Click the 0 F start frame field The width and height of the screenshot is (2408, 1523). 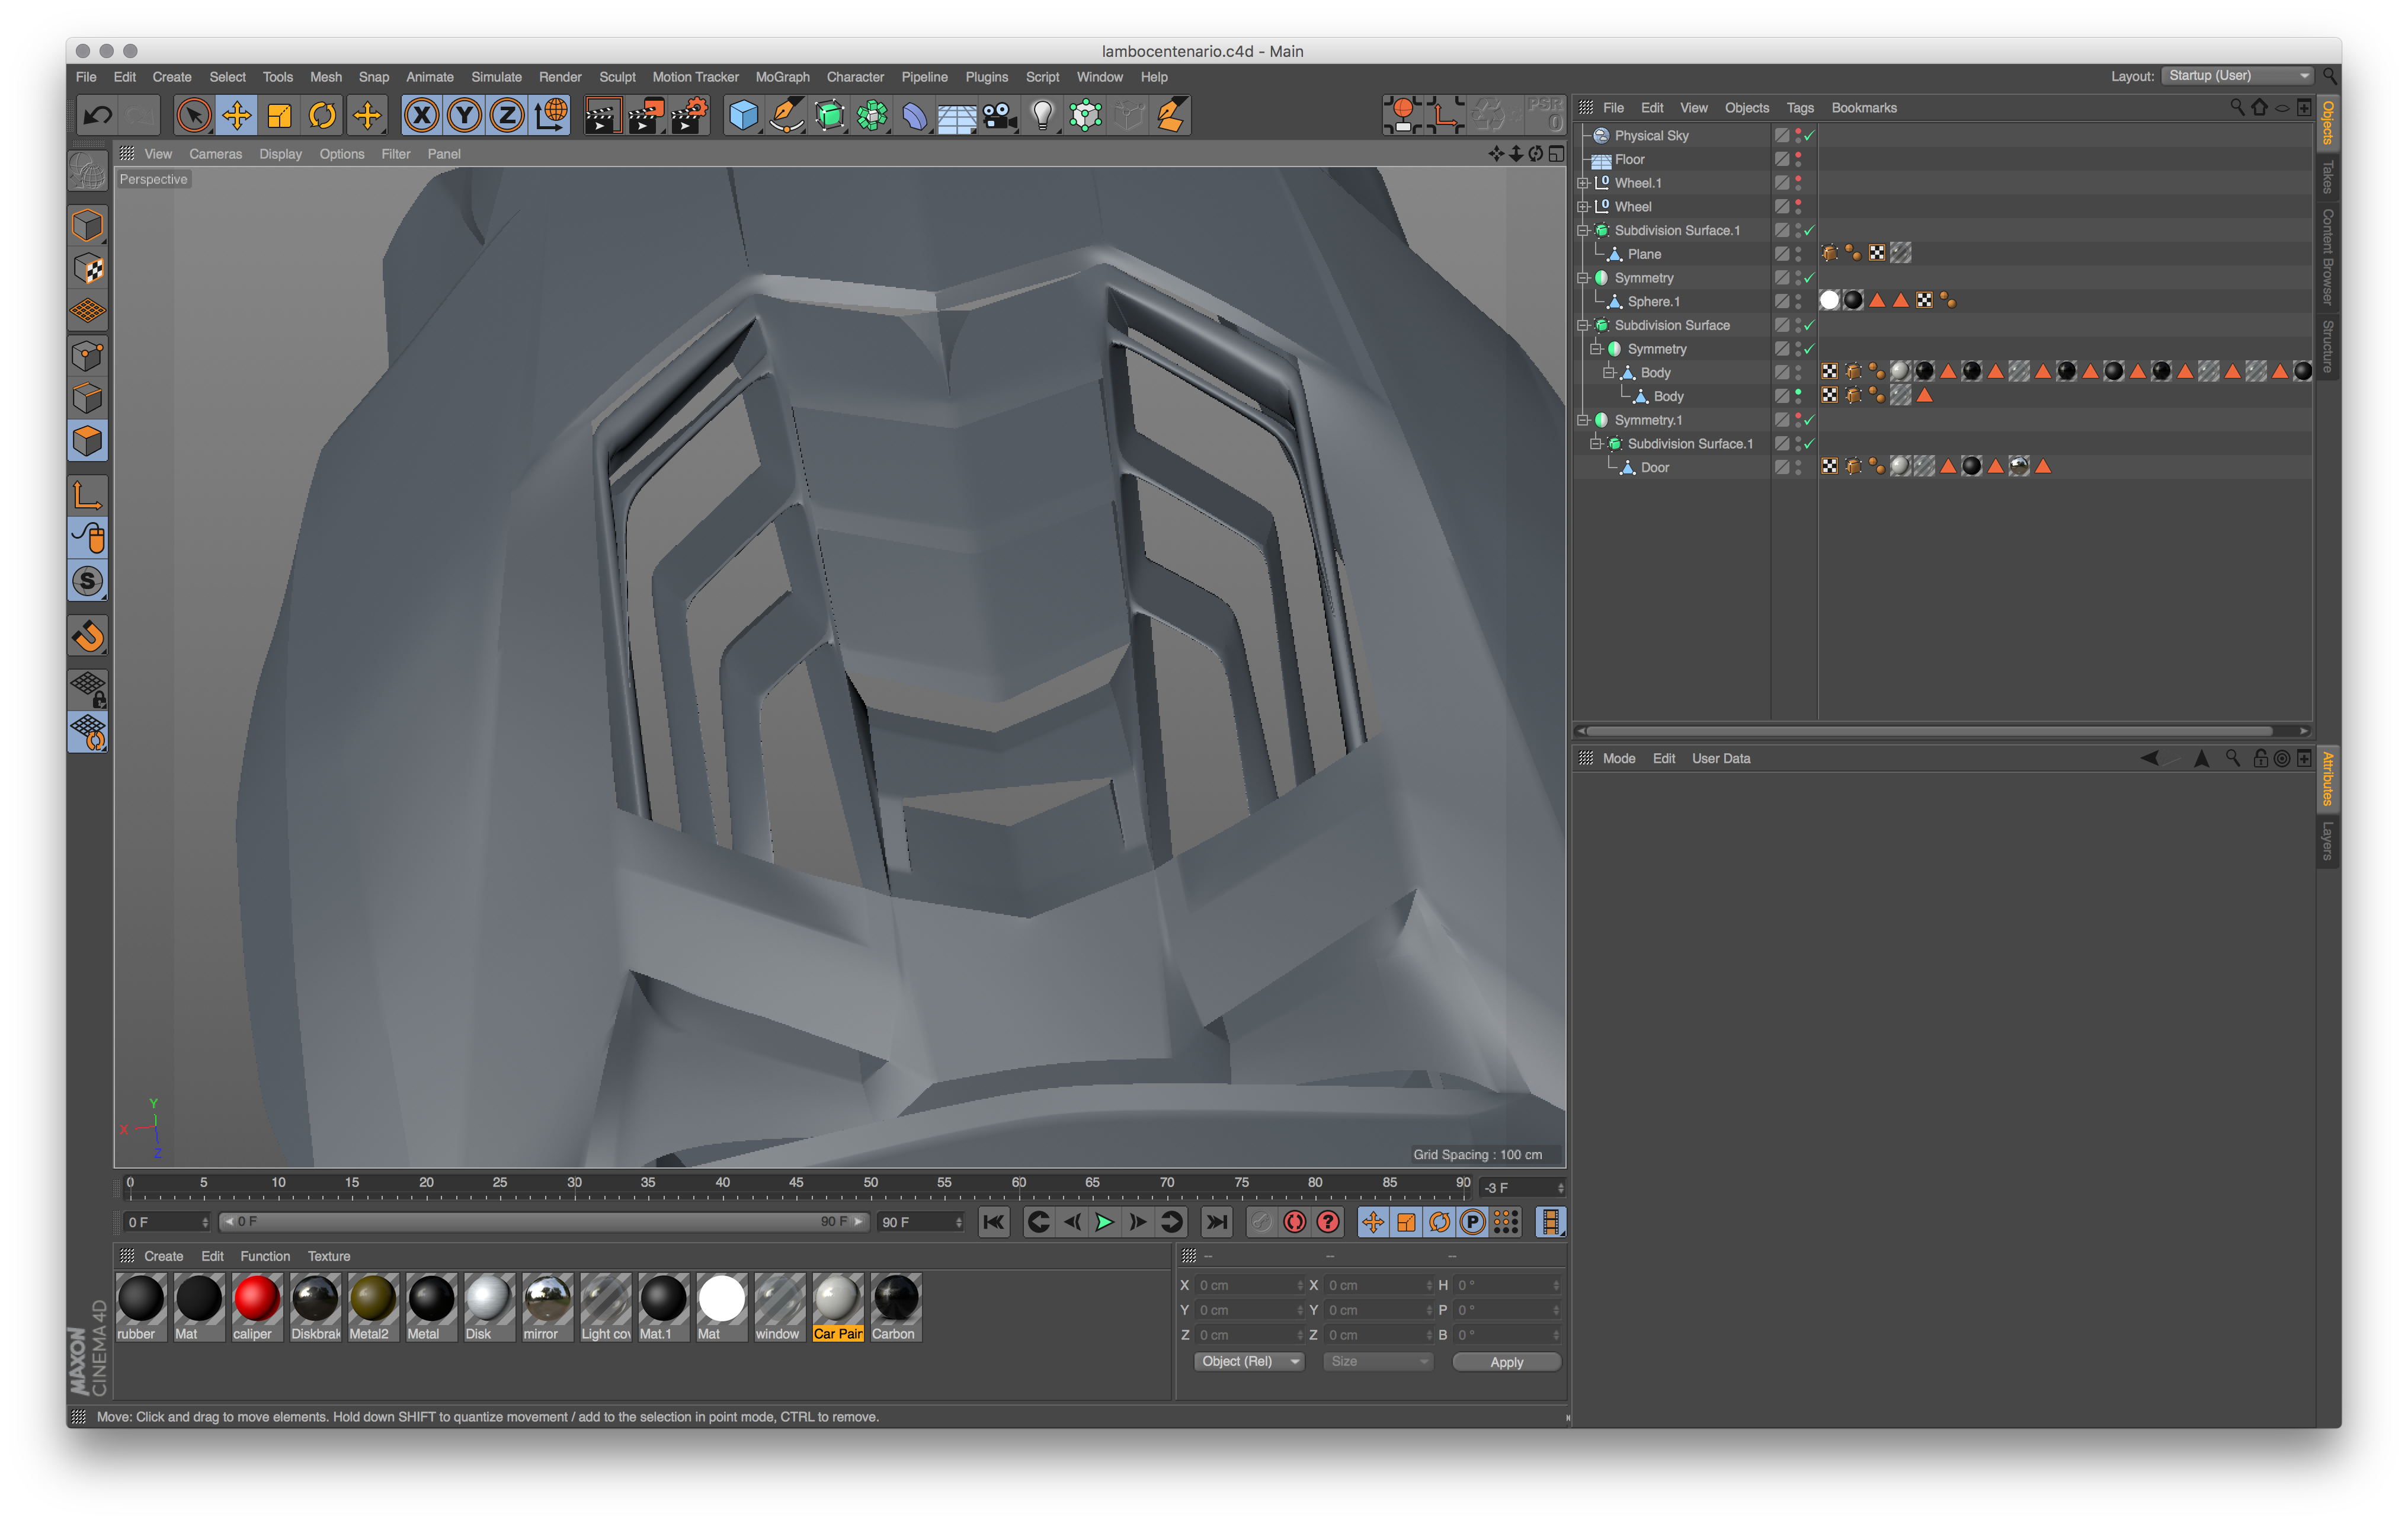[166, 1222]
